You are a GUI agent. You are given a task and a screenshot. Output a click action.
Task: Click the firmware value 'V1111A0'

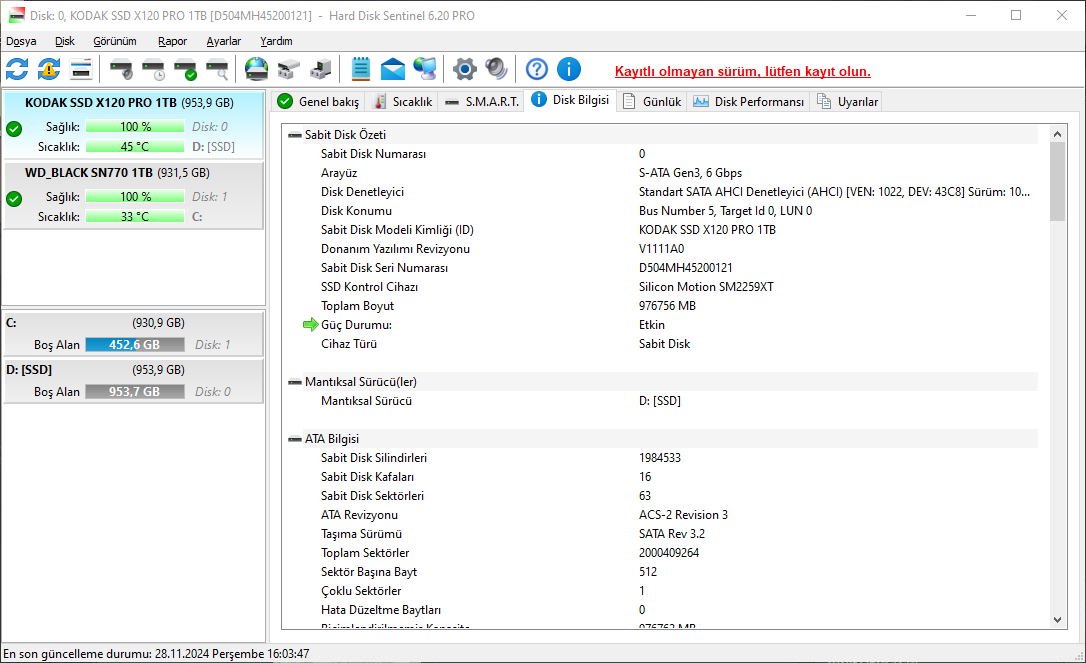(661, 249)
